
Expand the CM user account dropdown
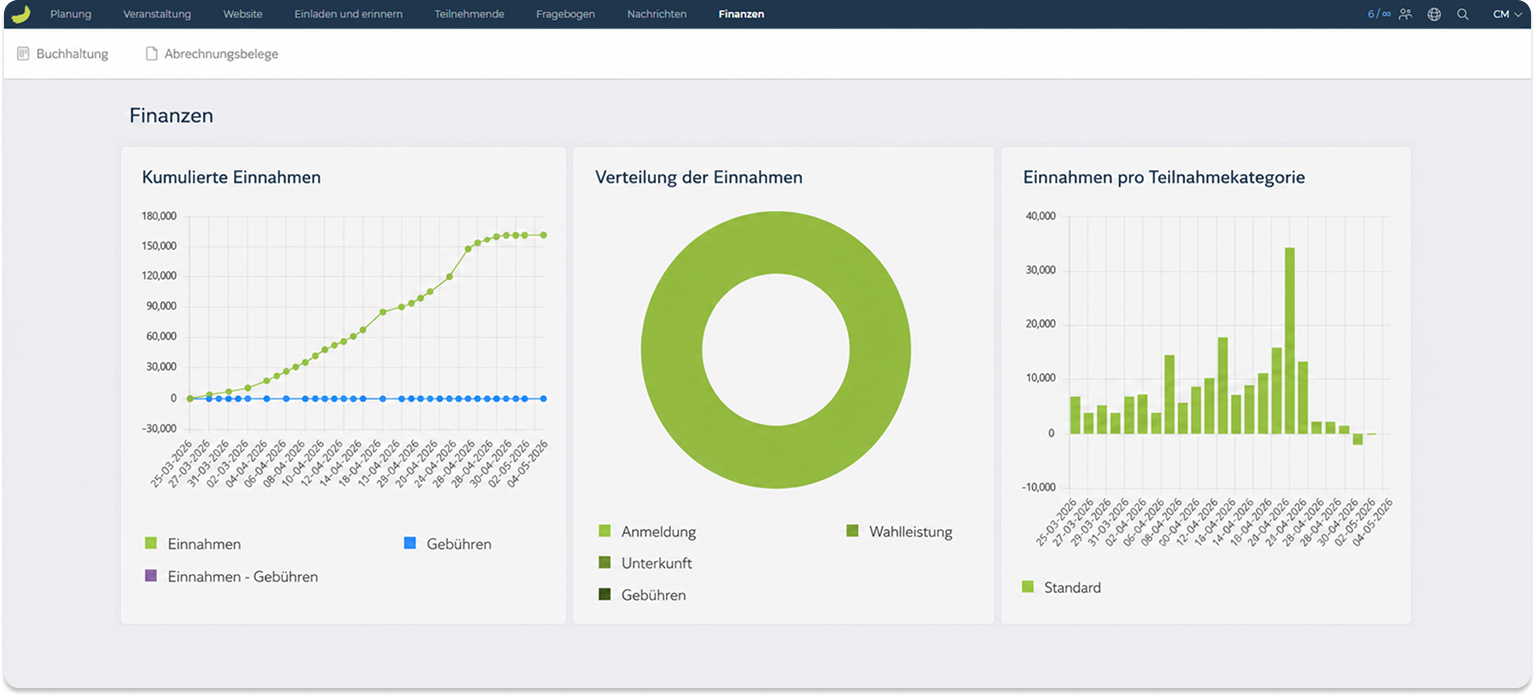pyautogui.click(x=1507, y=14)
